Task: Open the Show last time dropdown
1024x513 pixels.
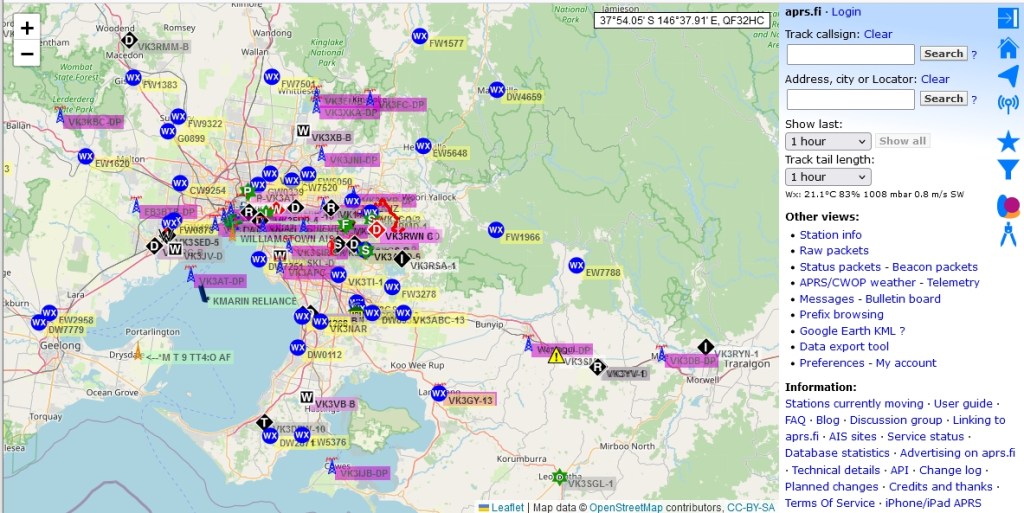Action: click(x=828, y=141)
